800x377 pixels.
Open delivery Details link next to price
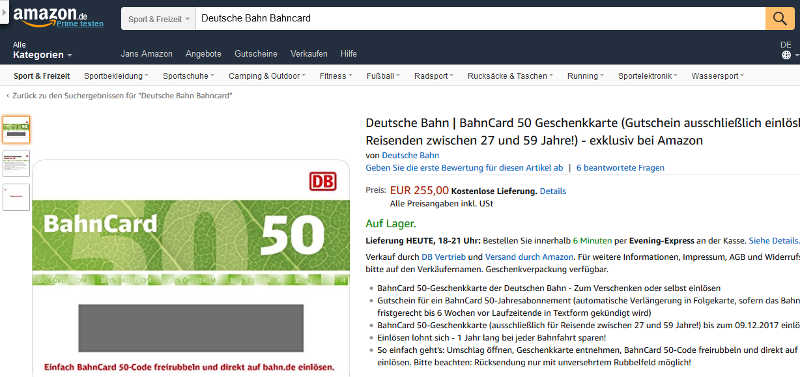[553, 191]
